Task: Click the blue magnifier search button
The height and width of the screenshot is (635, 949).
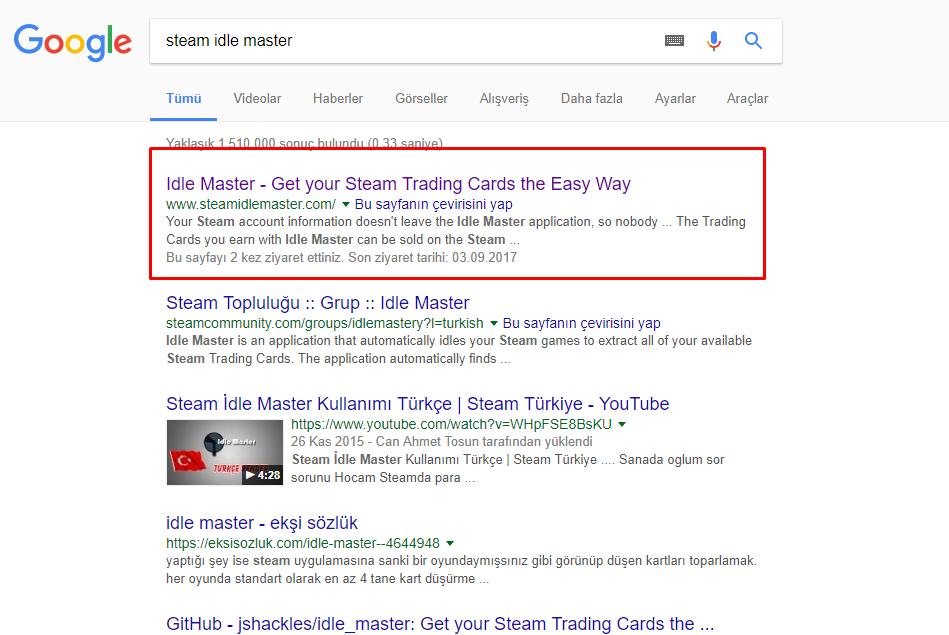Action: point(753,41)
